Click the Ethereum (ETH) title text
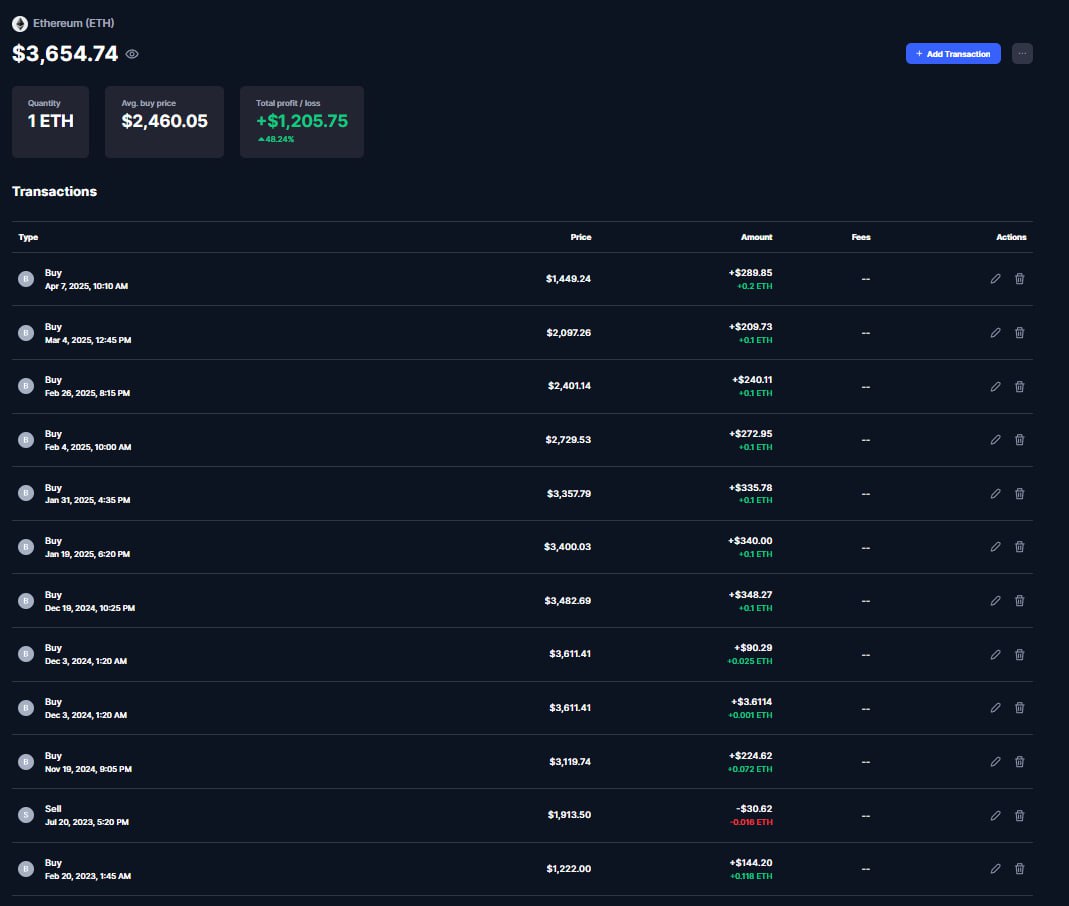1069x906 pixels. (x=74, y=23)
